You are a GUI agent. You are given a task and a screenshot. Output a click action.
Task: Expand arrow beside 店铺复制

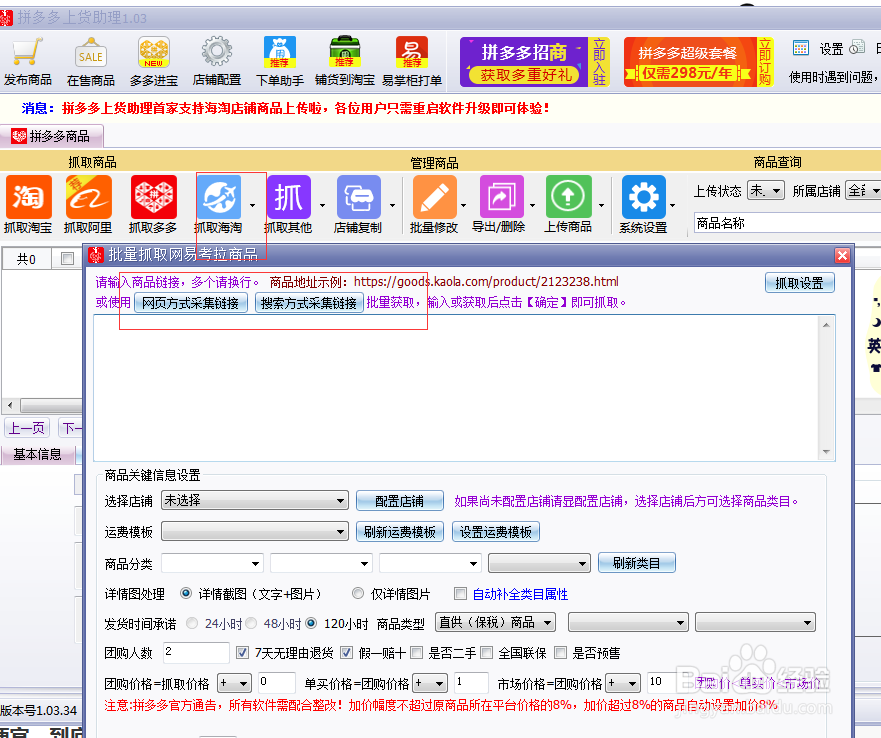click(x=392, y=205)
